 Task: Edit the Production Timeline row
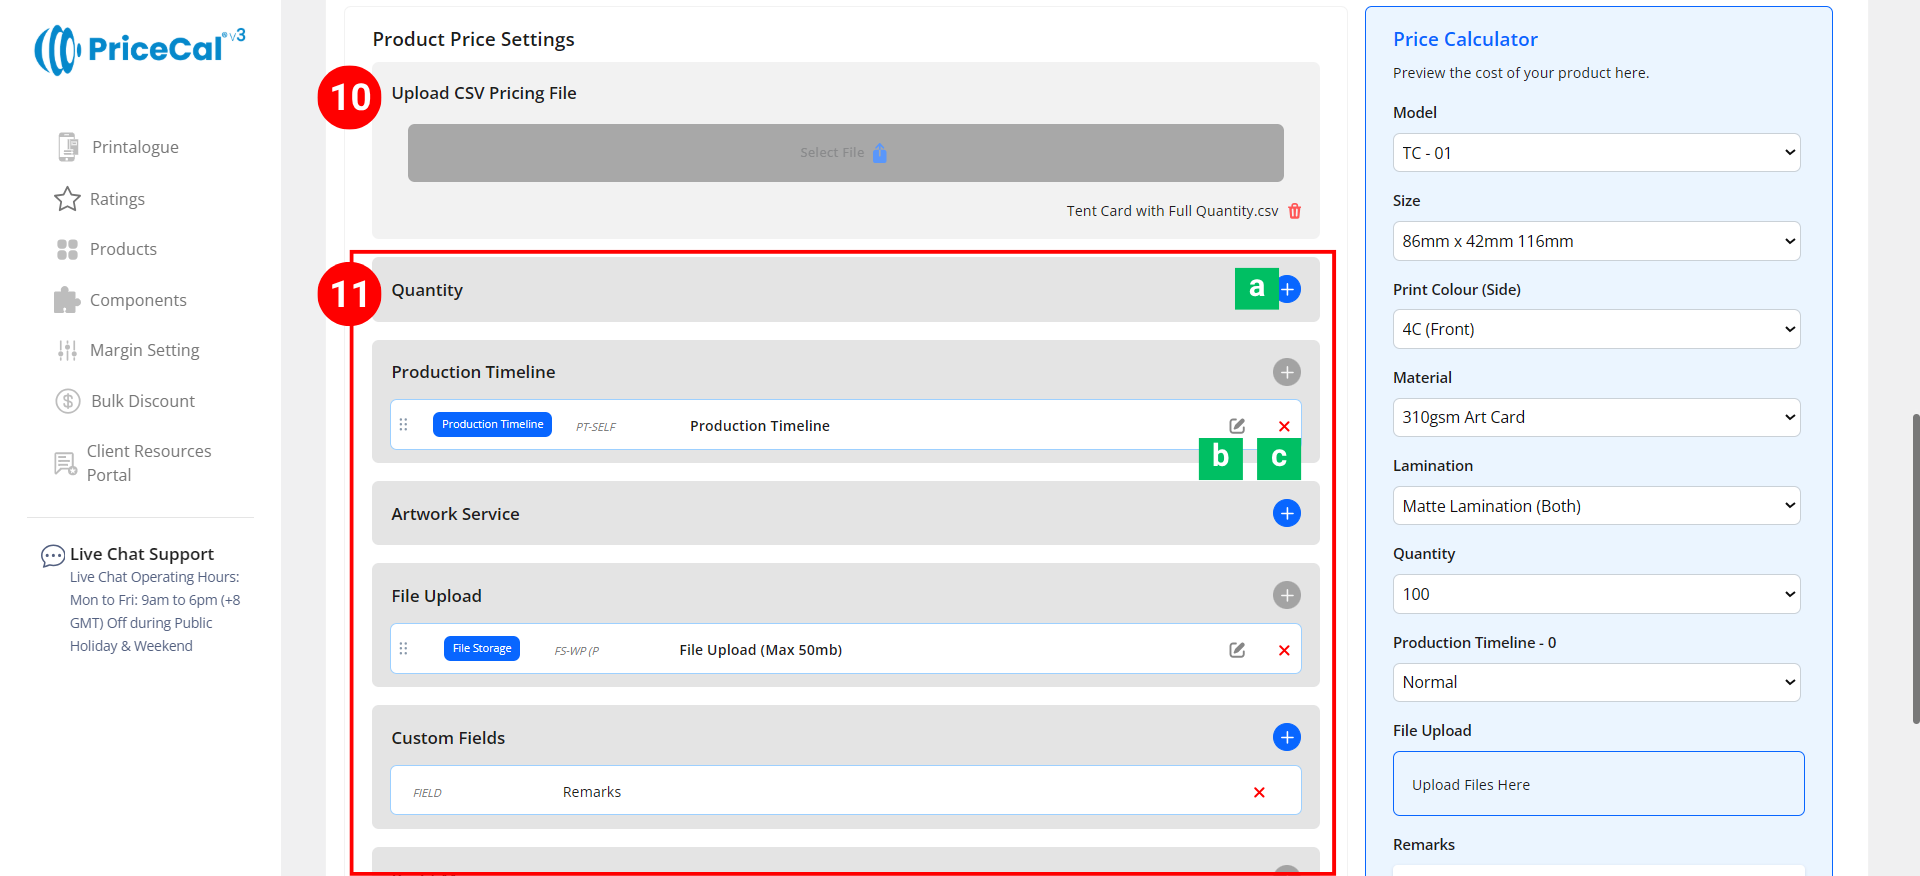pos(1237,426)
